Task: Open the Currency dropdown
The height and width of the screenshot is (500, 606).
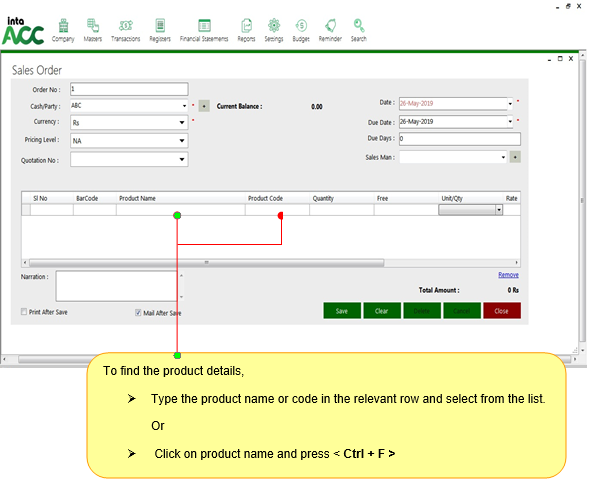Action: point(182,122)
